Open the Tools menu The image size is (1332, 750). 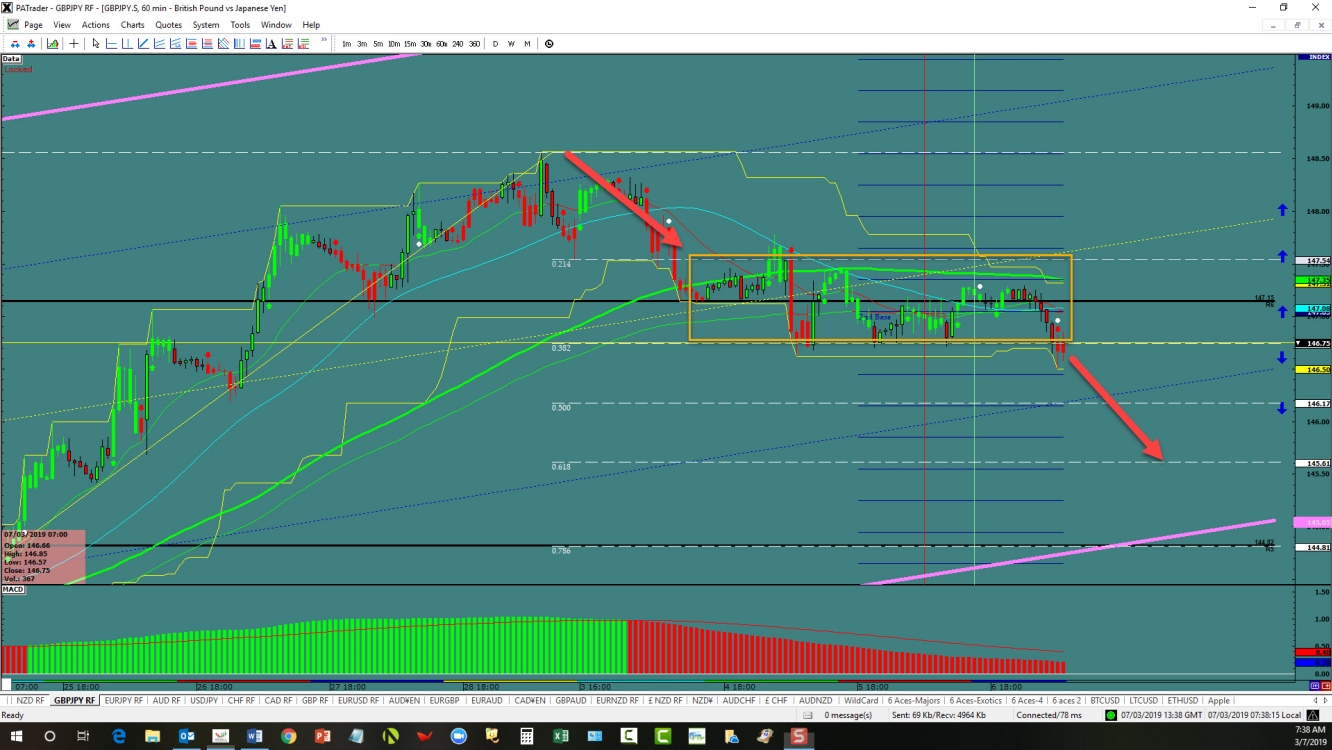tap(240, 25)
